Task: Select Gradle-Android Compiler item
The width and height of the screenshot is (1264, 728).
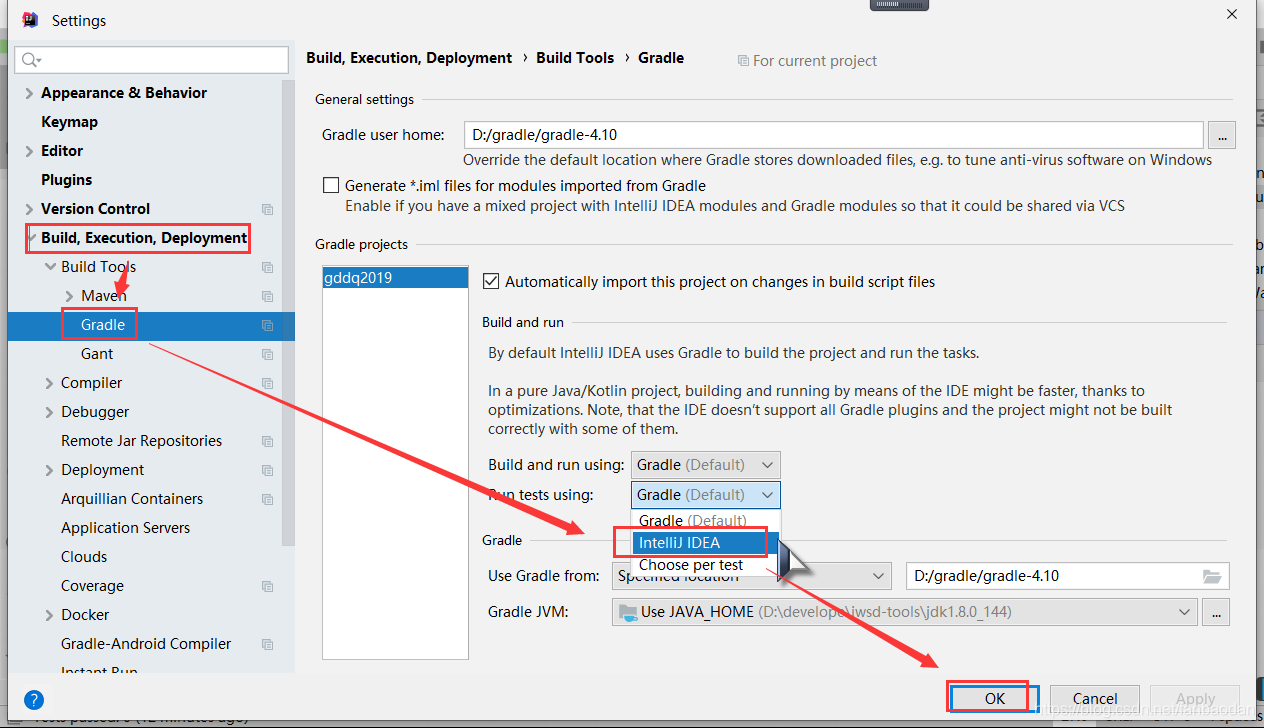Action: point(146,644)
